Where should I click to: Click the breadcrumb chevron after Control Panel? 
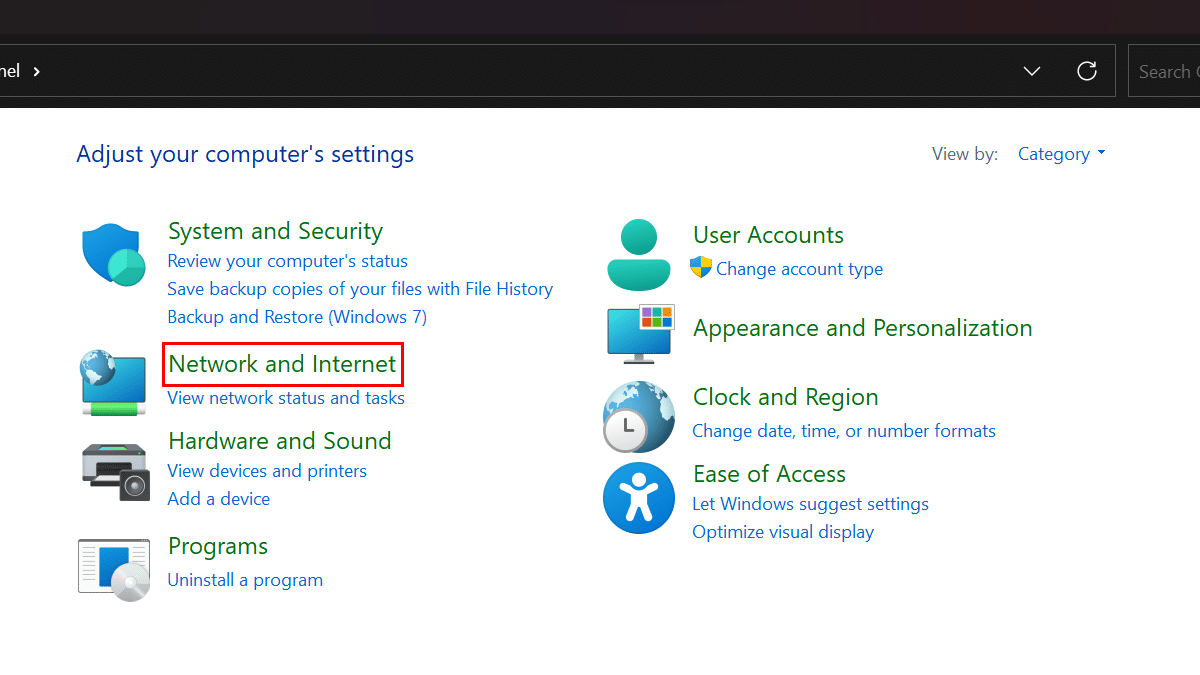(37, 71)
